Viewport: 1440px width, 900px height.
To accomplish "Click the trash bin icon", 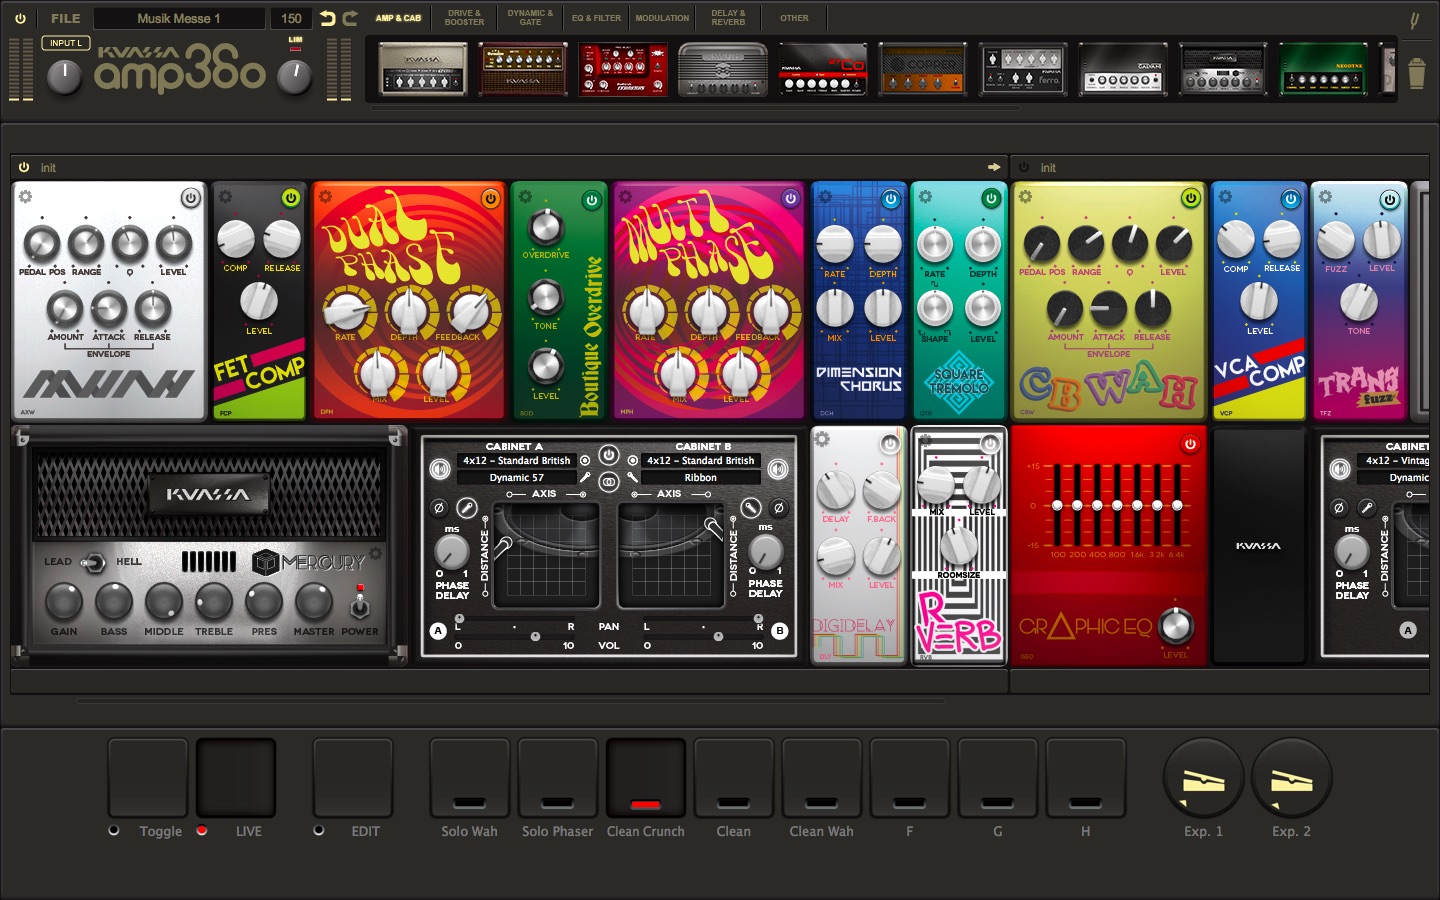I will pyautogui.click(x=1416, y=73).
